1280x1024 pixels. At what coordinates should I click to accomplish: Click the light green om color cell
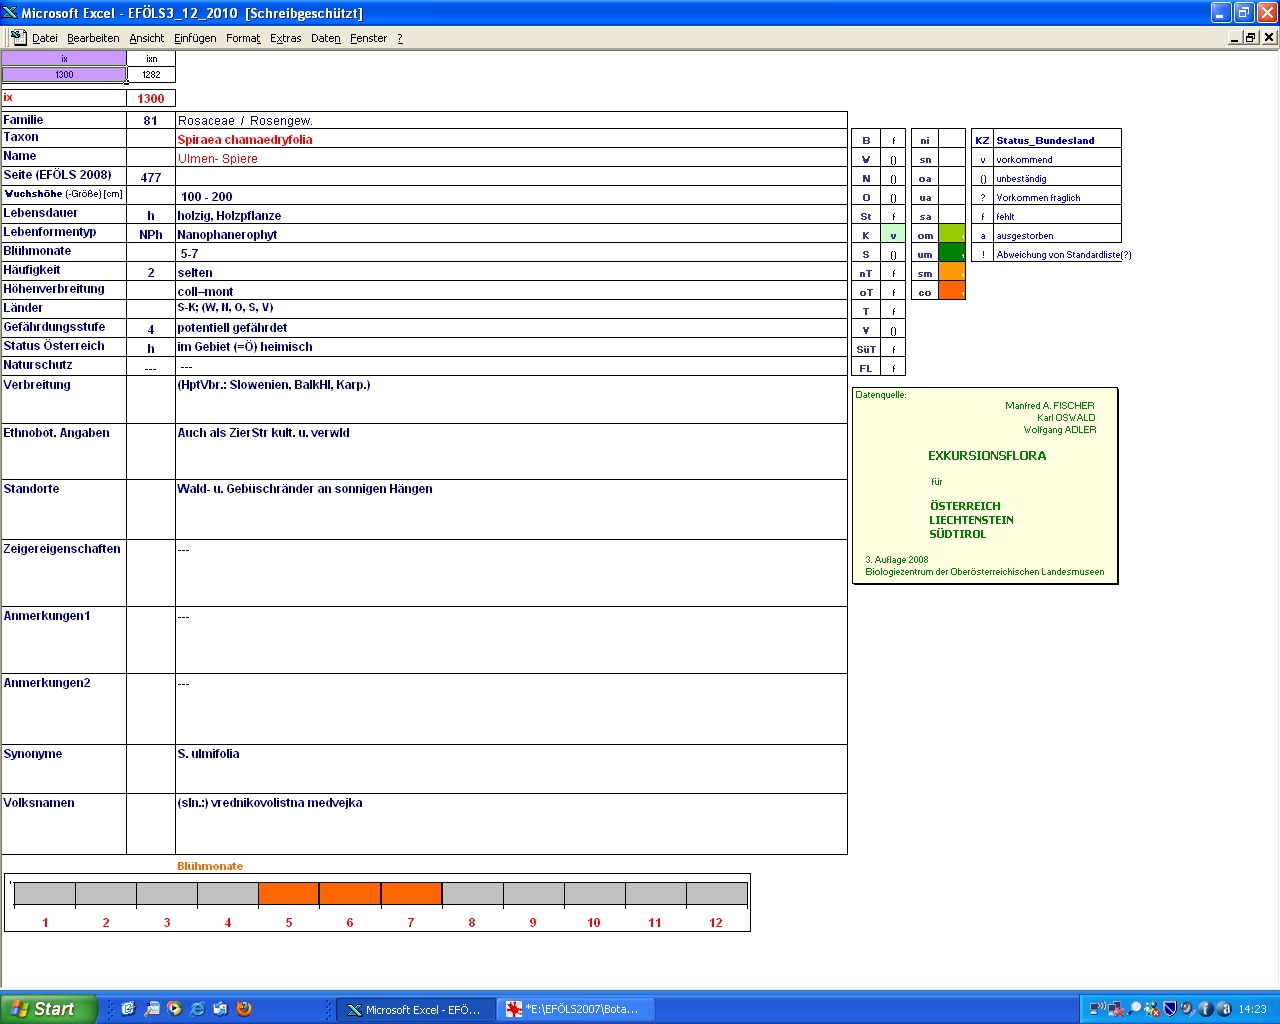952,235
